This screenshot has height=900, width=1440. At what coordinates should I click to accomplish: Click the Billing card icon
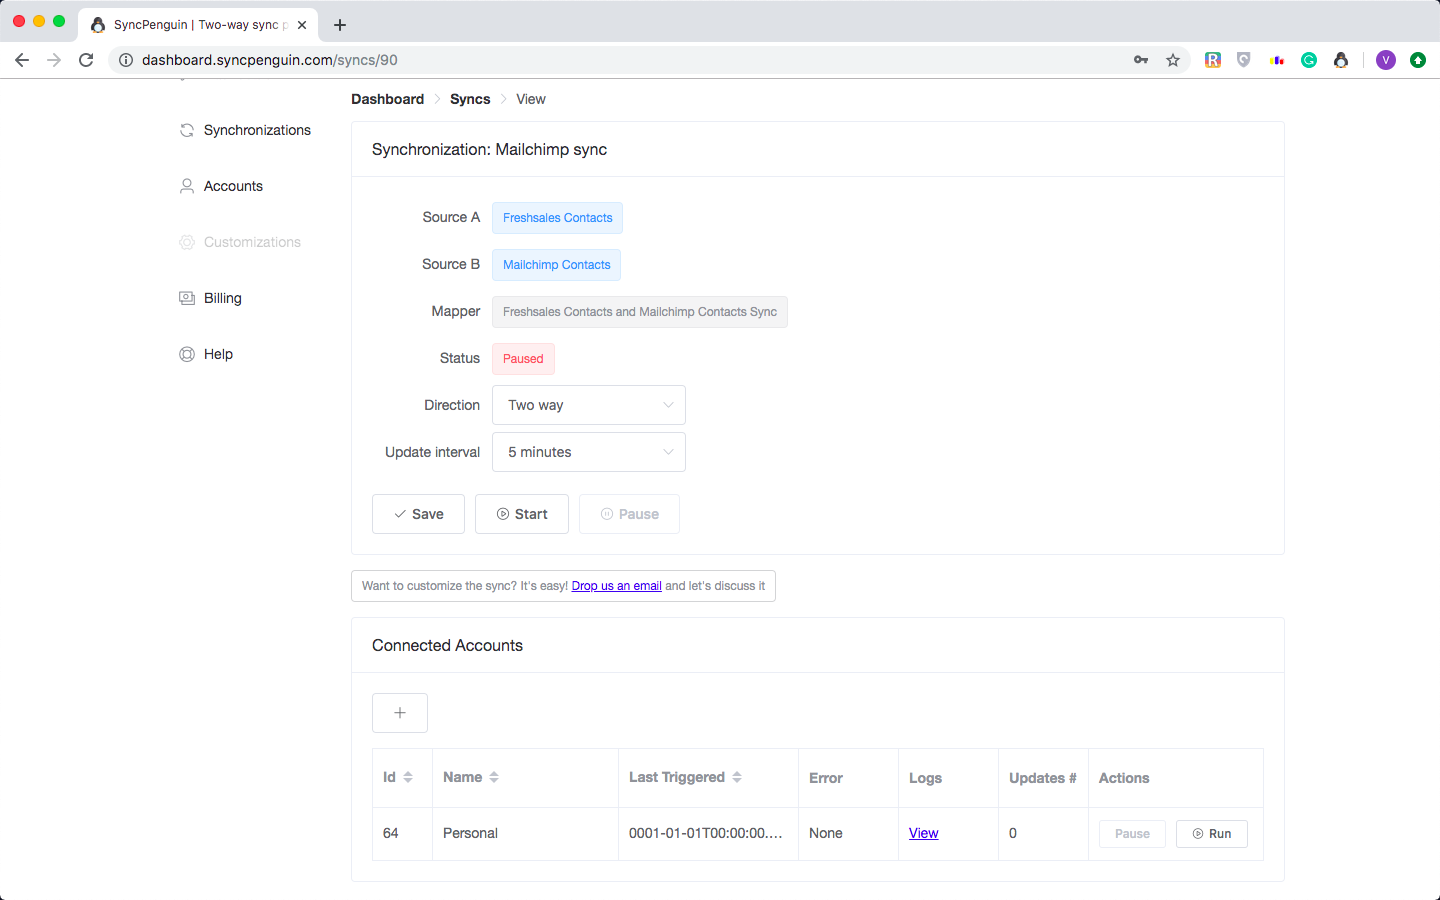click(187, 298)
